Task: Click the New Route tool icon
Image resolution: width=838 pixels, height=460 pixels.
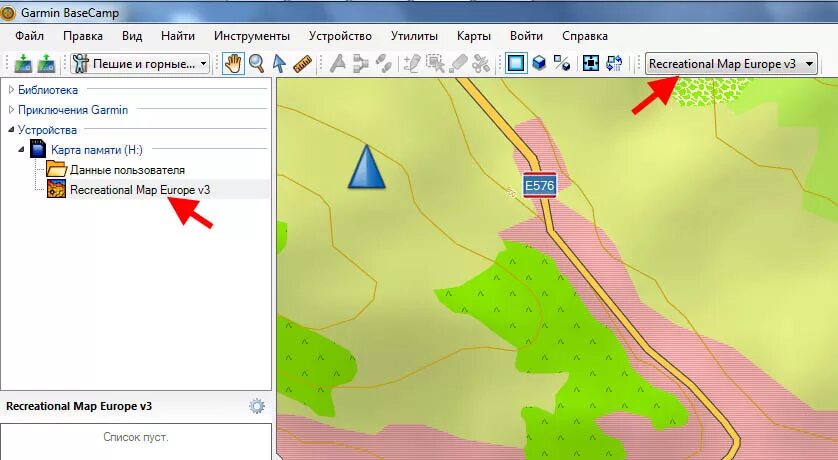Action: click(x=361, y=64)
